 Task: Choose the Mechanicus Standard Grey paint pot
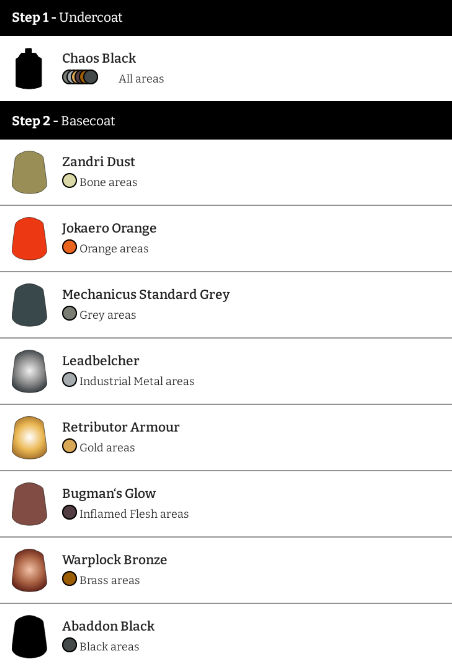coord(29,305)
